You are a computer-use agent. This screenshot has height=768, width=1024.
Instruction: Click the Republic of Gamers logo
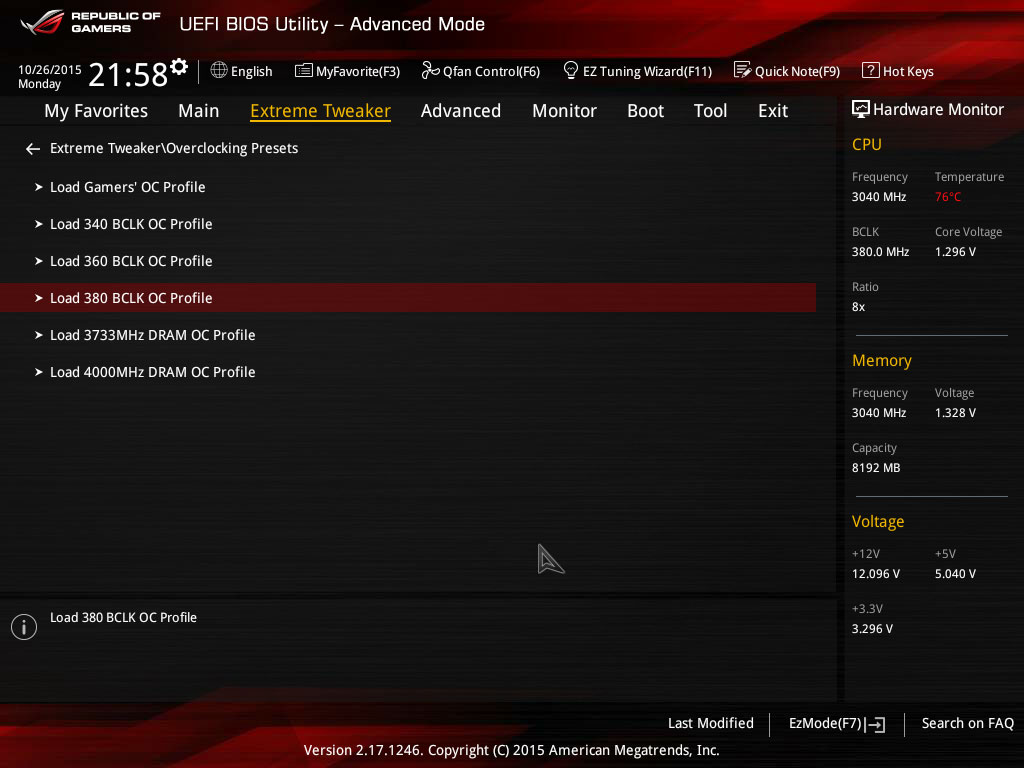click(x=90, y=23)
